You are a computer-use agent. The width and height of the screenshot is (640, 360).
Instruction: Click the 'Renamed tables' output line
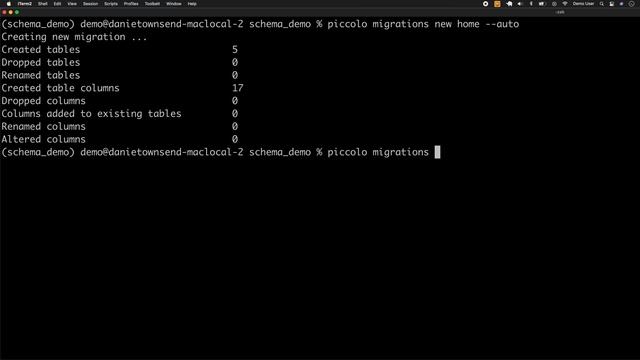click(119, 75)
